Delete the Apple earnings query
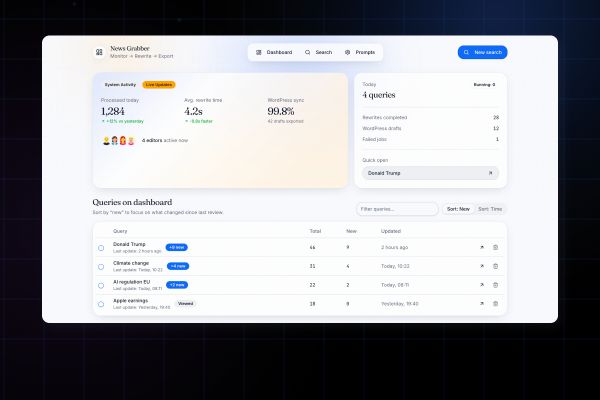This screenshot has width=600, height=400. 496,304
